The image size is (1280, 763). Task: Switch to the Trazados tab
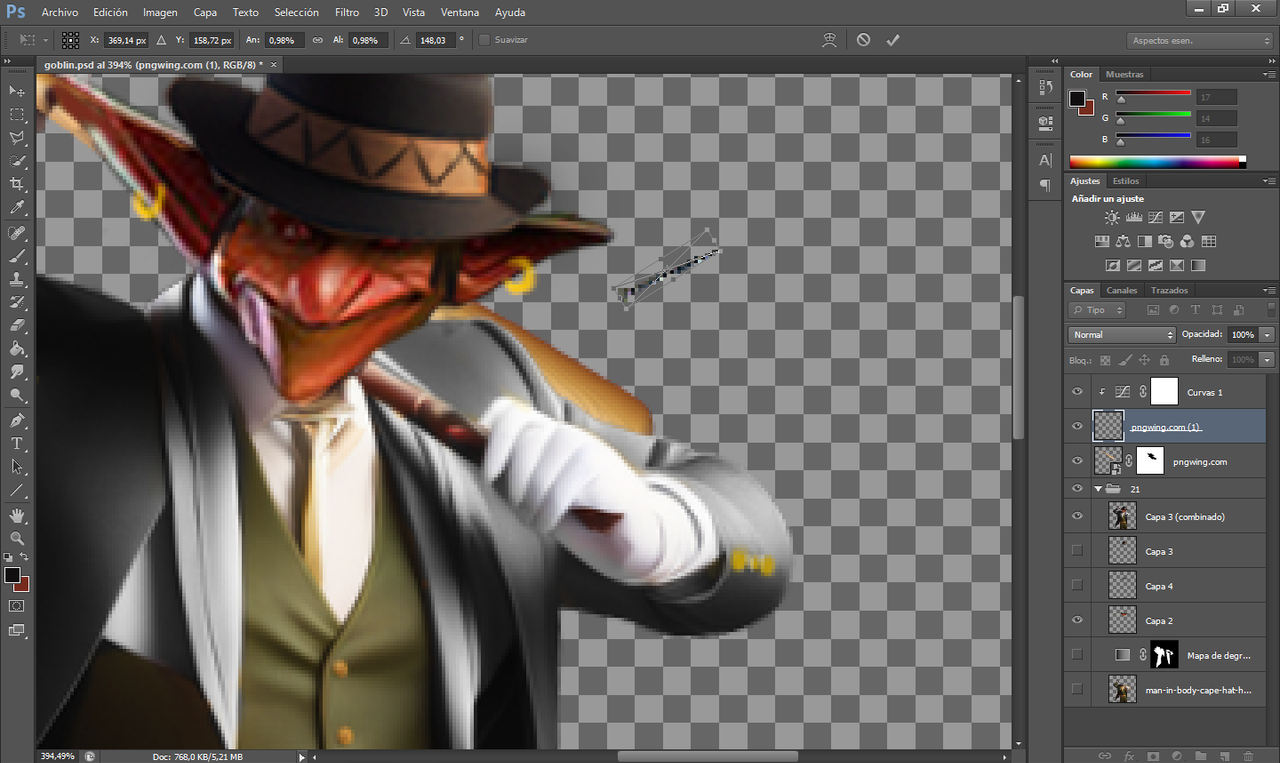click(1169, 290)
